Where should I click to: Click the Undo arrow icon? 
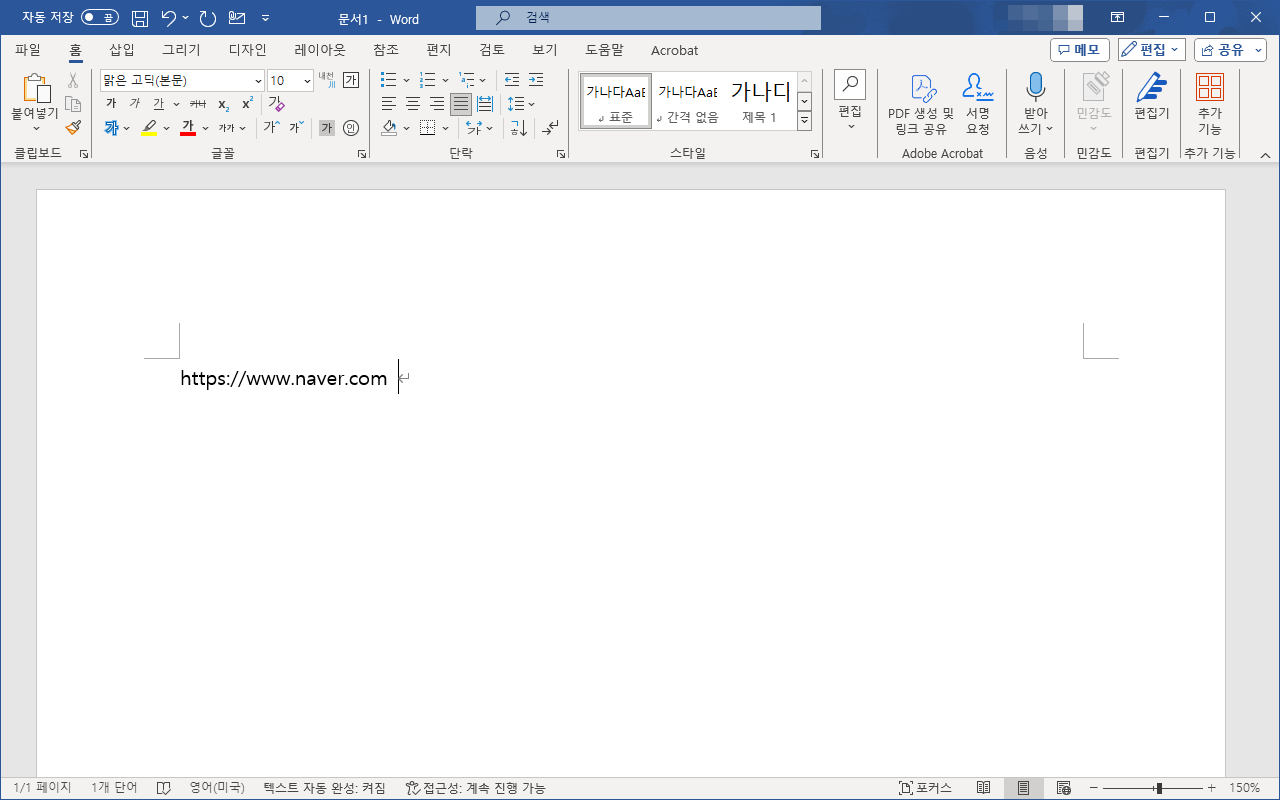click(168, 18)
